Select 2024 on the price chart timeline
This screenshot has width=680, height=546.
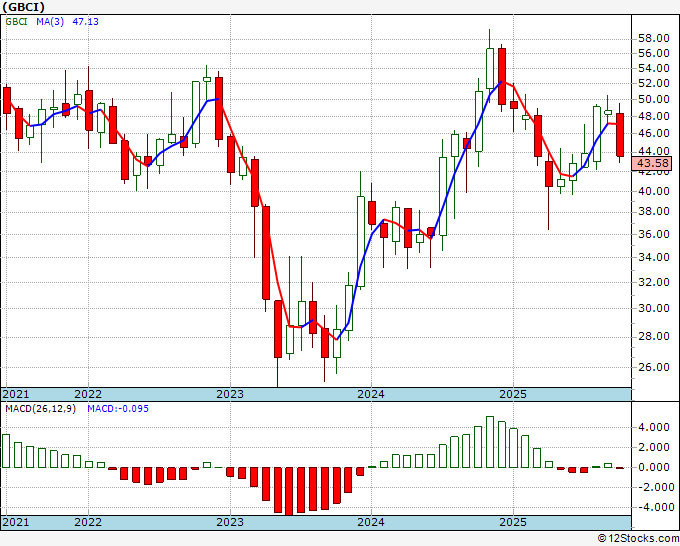coord(371,394)
